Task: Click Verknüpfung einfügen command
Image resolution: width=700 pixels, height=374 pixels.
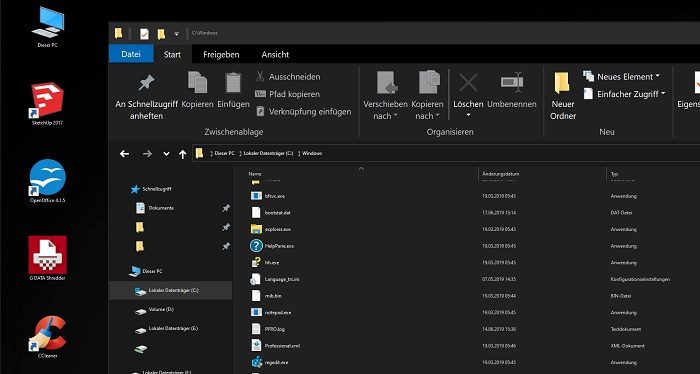Action: (x=303, y=112)
